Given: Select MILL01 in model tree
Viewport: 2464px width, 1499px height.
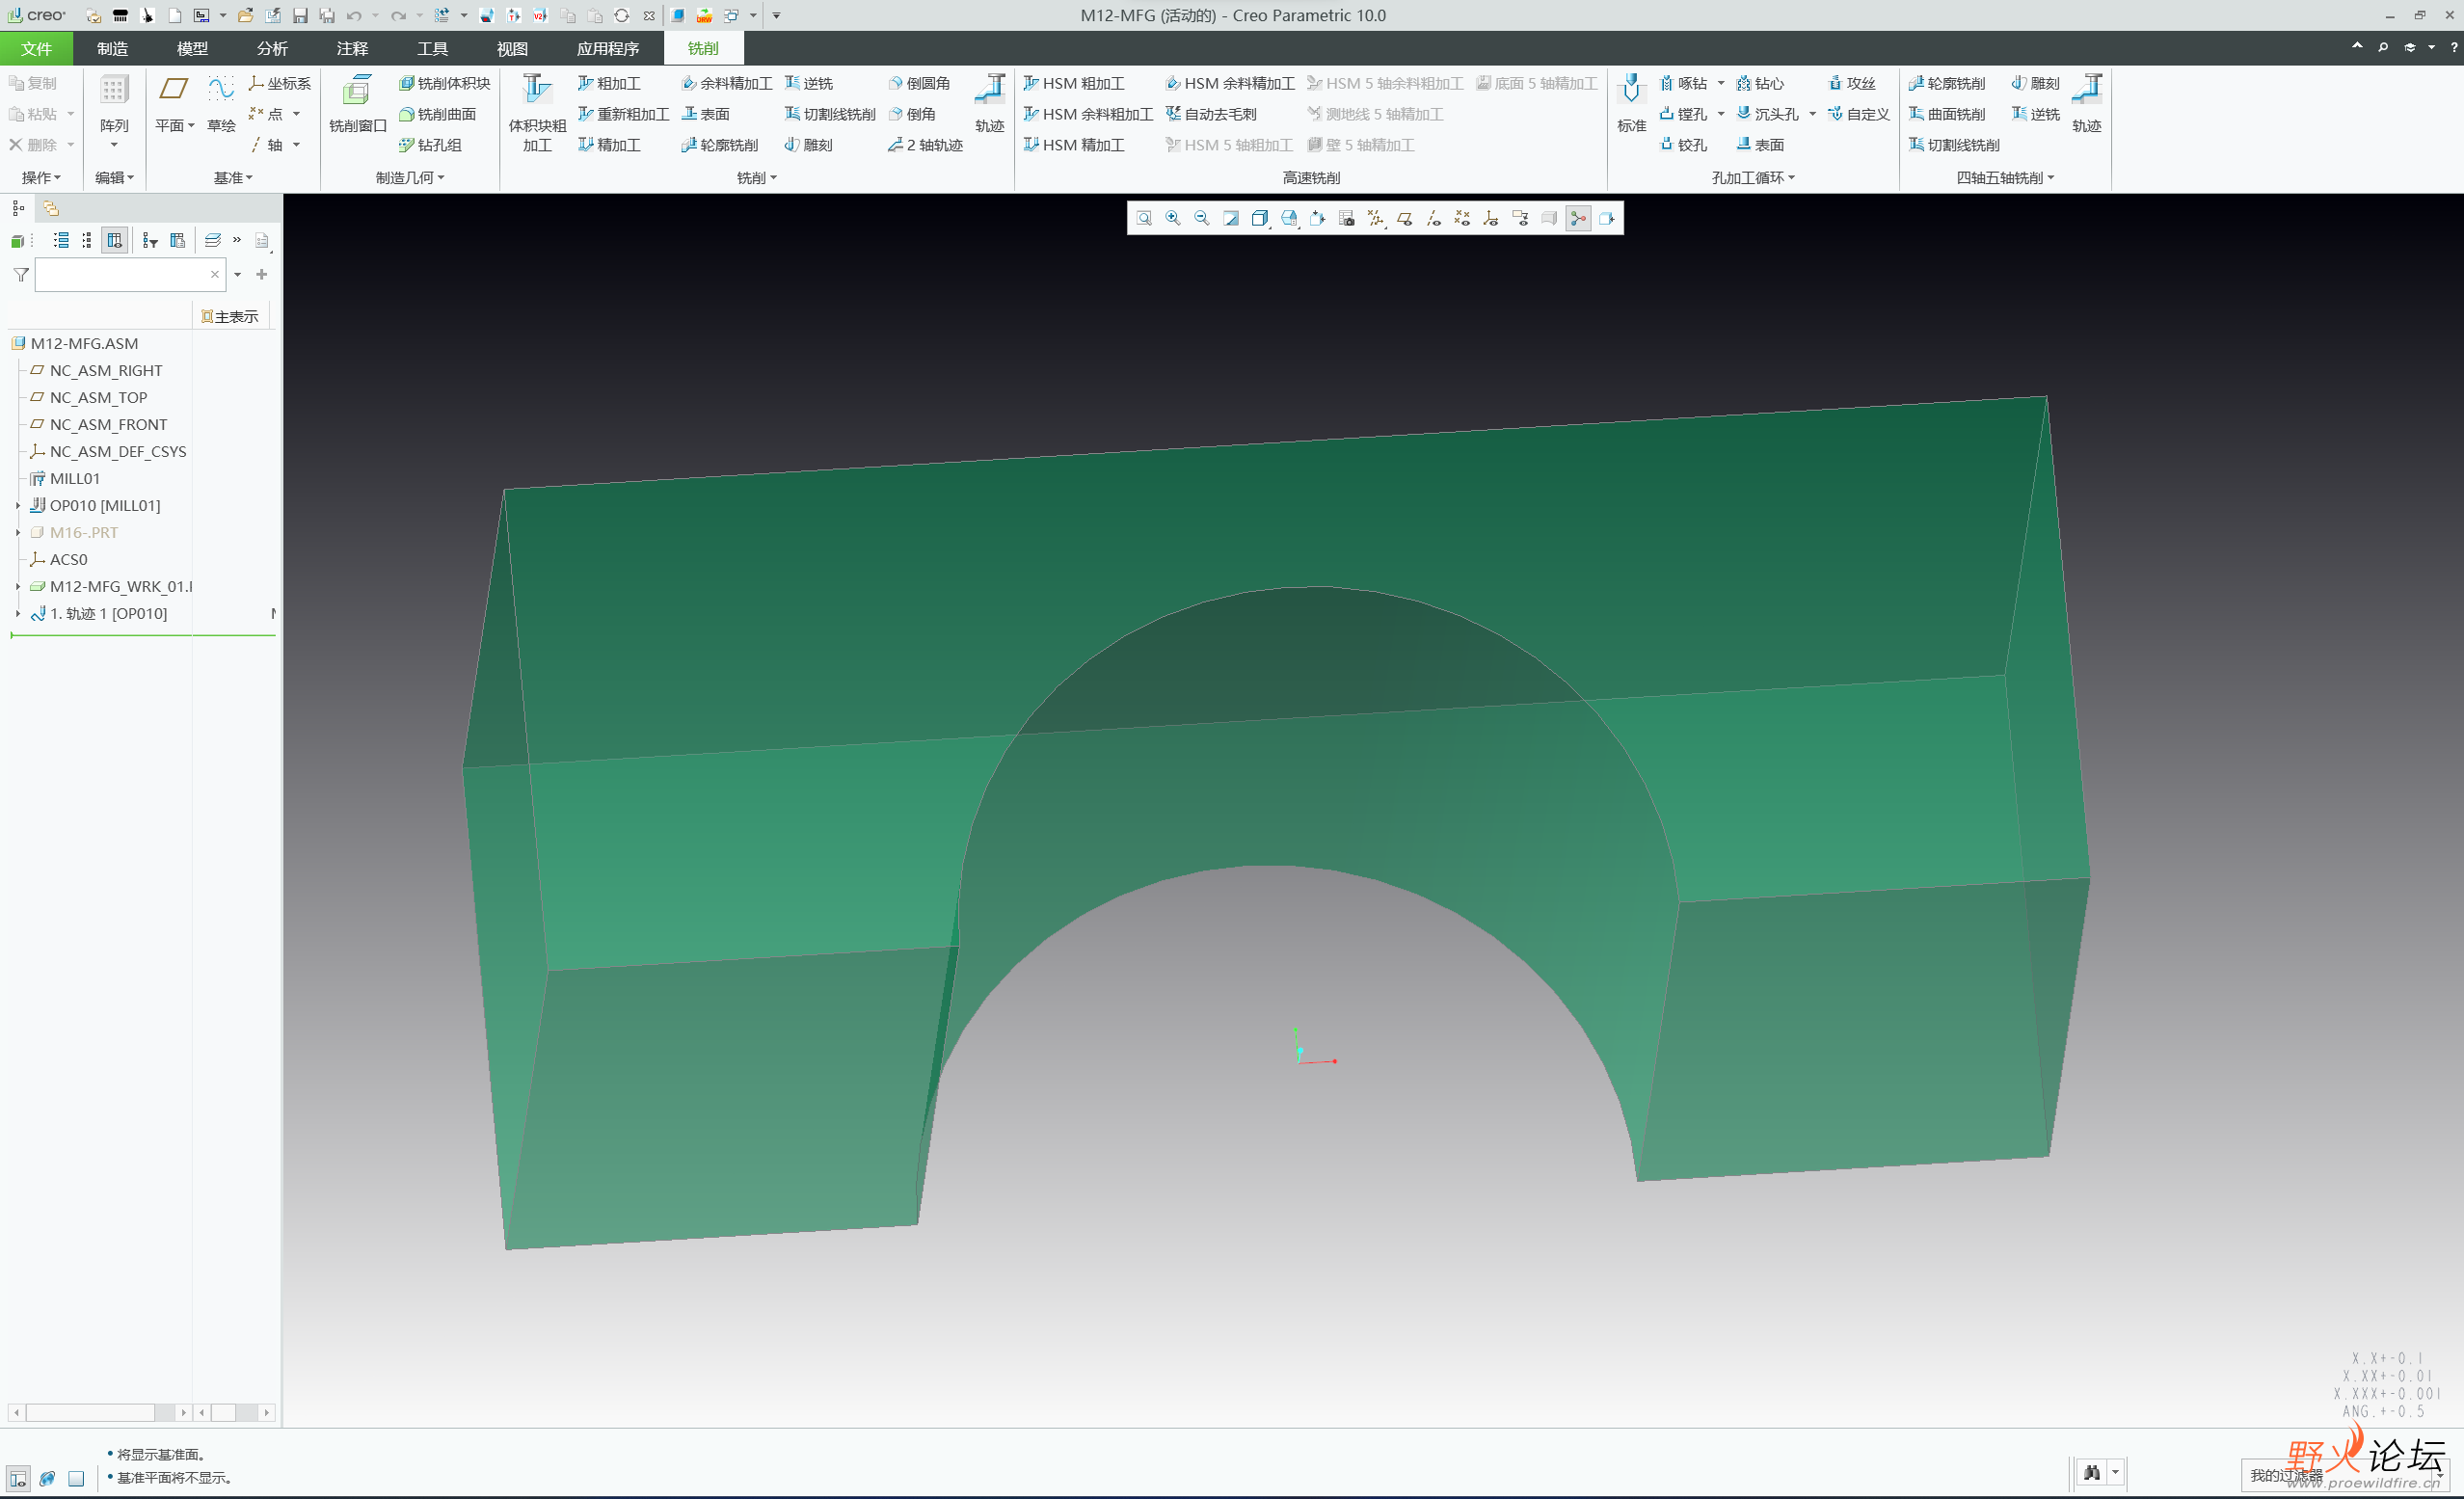Looking at the screenshot, I should [x=74, y=479].
